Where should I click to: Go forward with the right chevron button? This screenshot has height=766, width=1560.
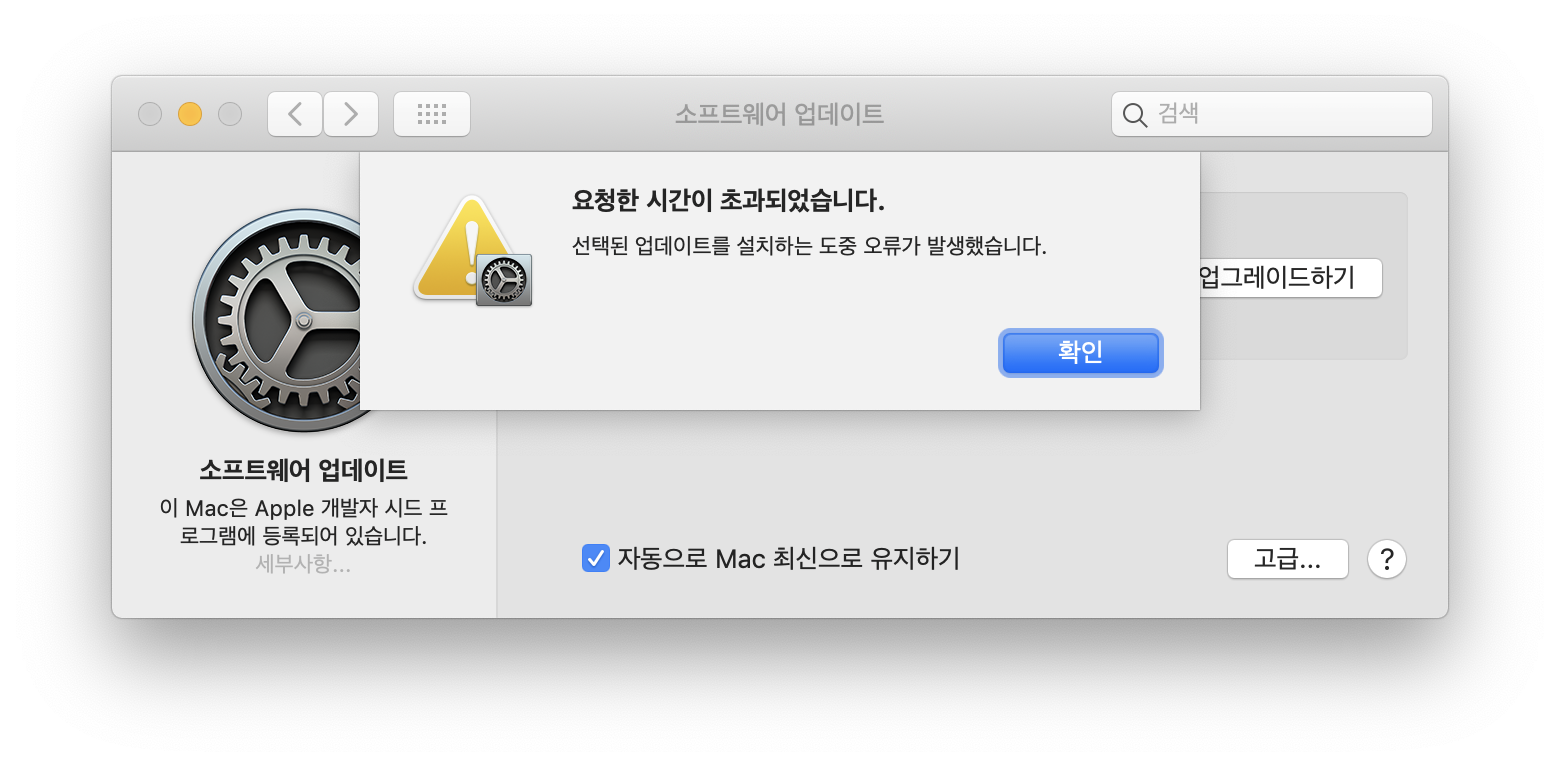click(x=351, y=114)
